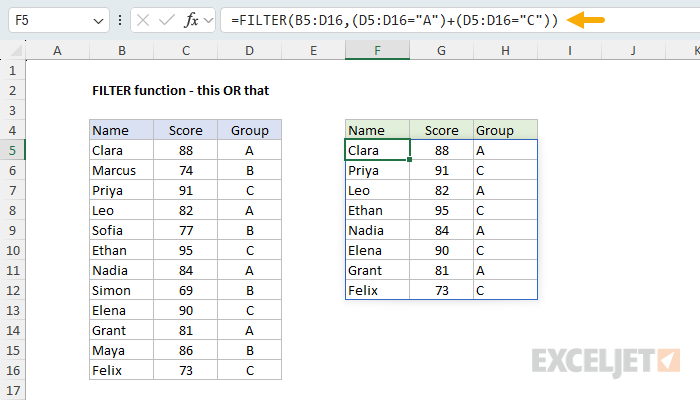Click the source table 'Name' header cell
The width and height of the screenshot is (700, 400).
[x=121, y=130]
